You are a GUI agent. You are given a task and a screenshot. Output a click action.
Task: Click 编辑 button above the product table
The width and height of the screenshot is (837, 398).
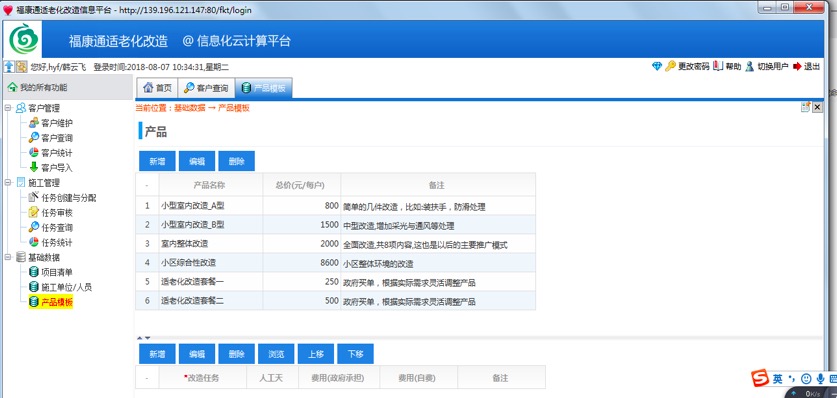(197, 161)
